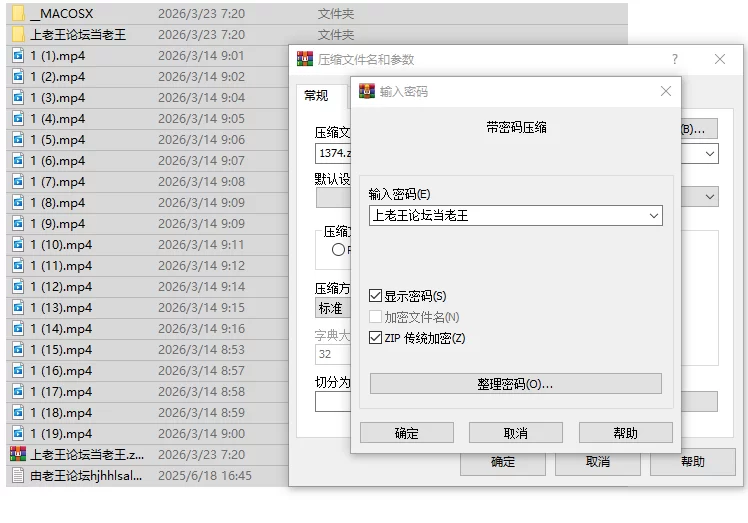Click the video icon of 1 (7).mp4
The width and height of the screenshot is (748, 523).
pyautogui.click(x=18, y=181)
